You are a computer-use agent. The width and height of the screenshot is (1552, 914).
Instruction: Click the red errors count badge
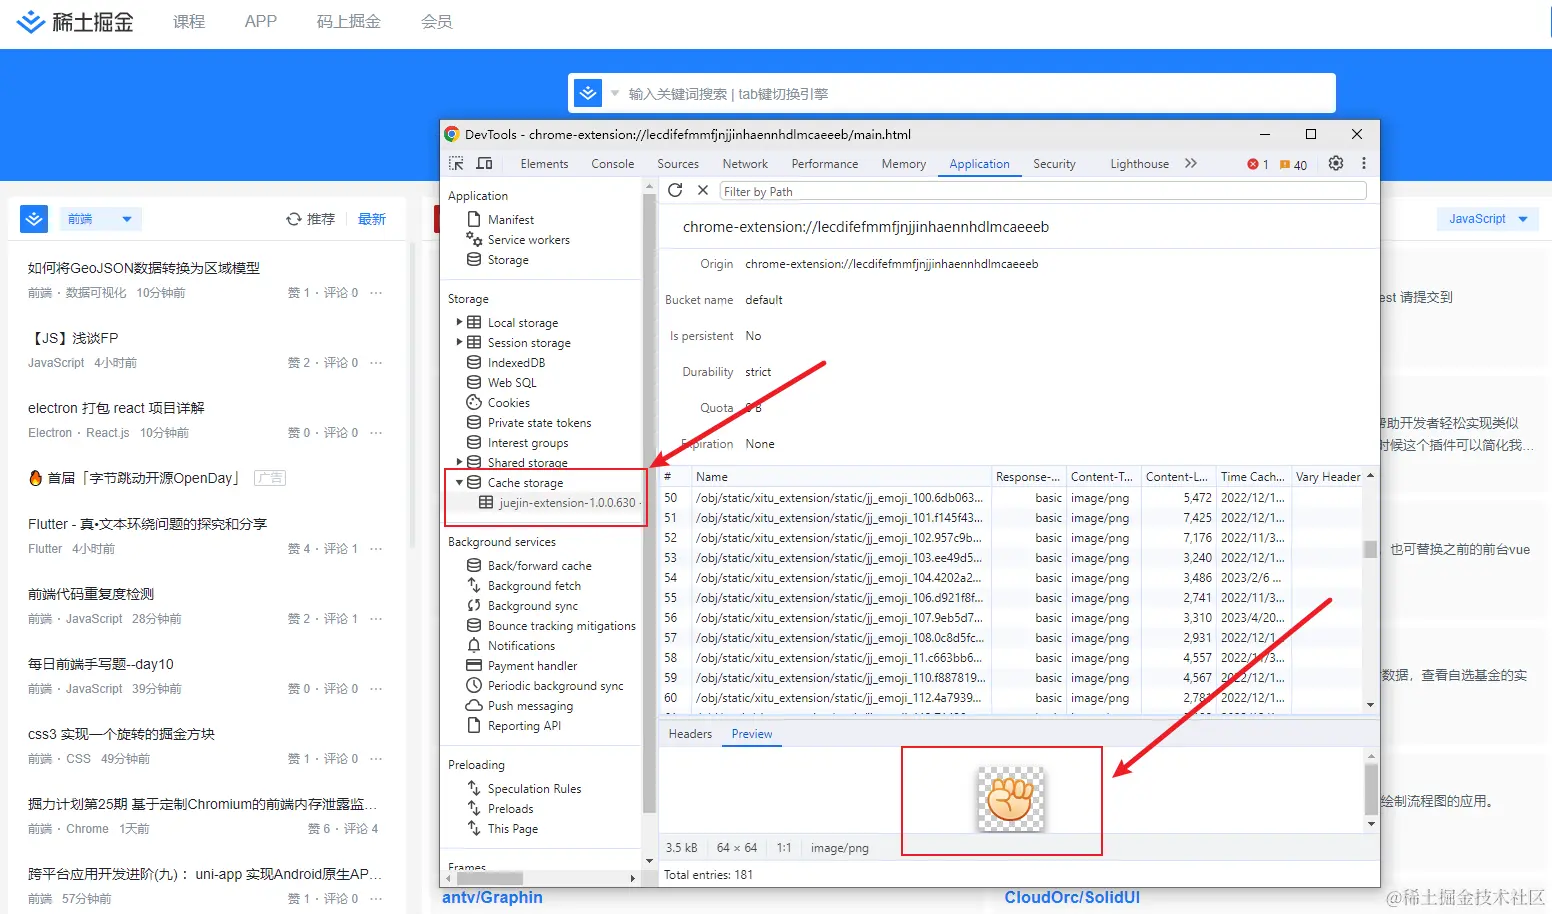pos(1258,165)
